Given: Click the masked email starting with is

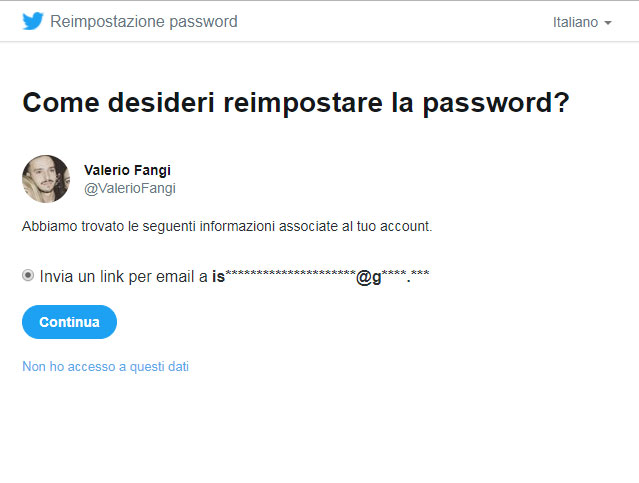Looking at the screenshot, I should [x=321, y=277].
